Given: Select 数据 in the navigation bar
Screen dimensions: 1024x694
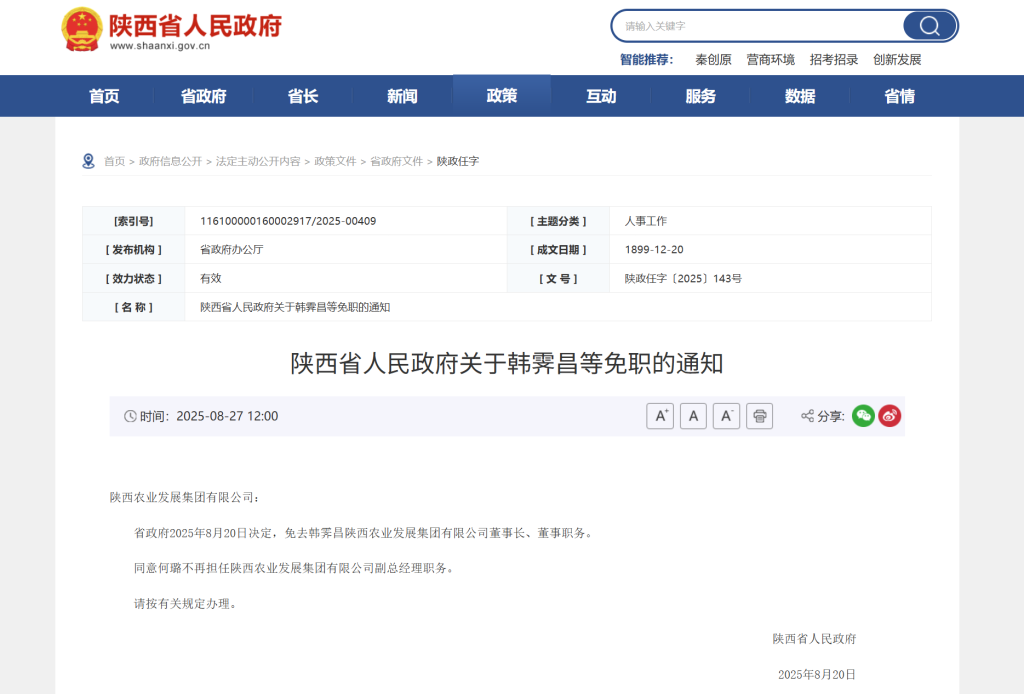Looking at the screenshot, I should point(800,96).
